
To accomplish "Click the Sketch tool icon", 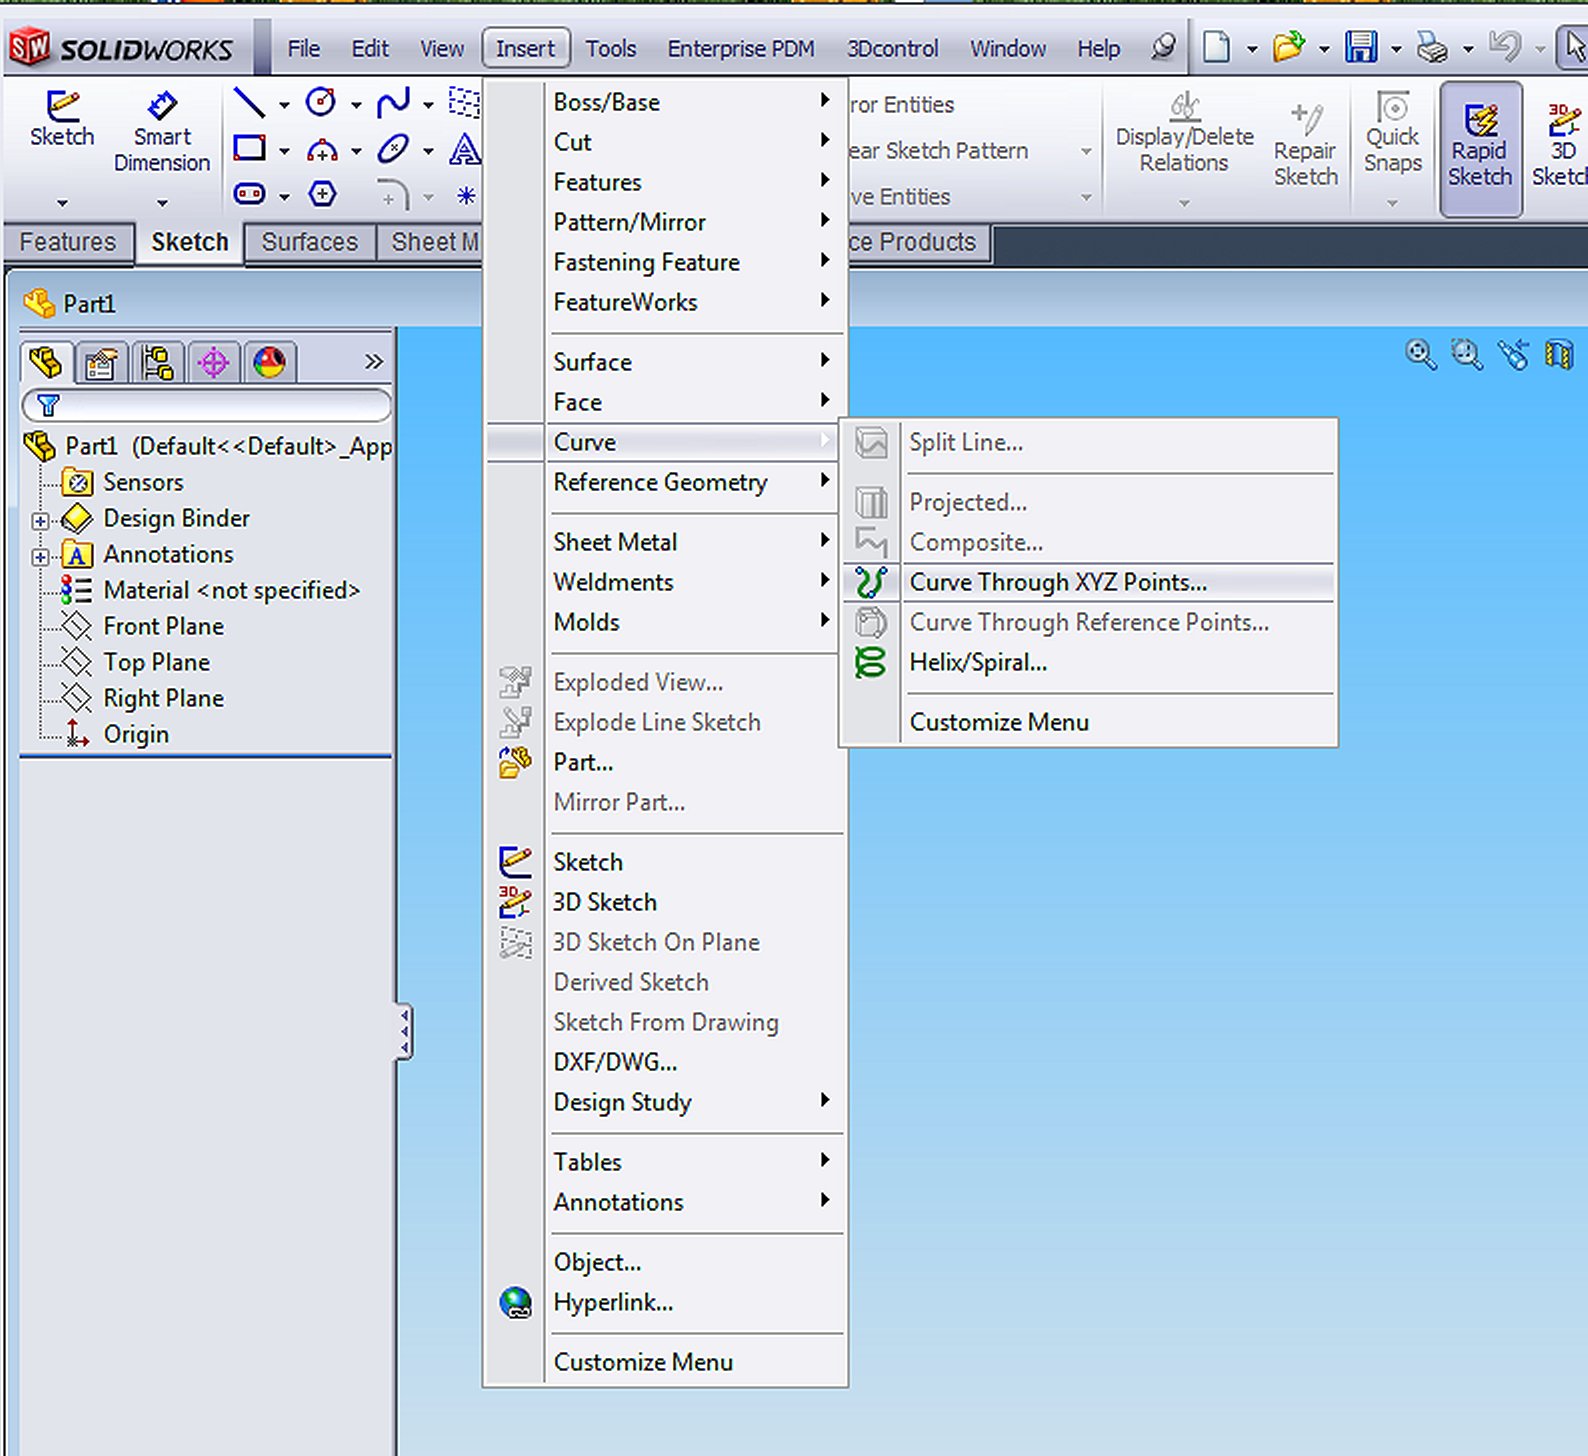I will tap(62, 104).
